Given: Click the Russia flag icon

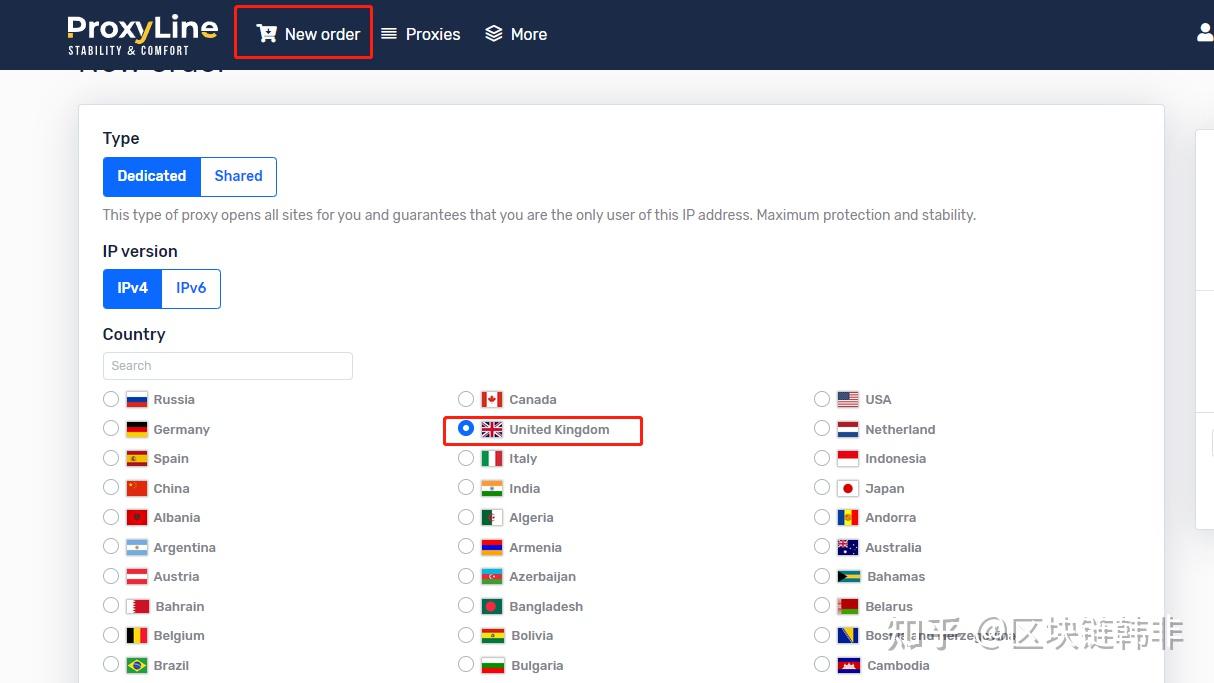Looking at the screenshot, I should (x=137, y=400).
